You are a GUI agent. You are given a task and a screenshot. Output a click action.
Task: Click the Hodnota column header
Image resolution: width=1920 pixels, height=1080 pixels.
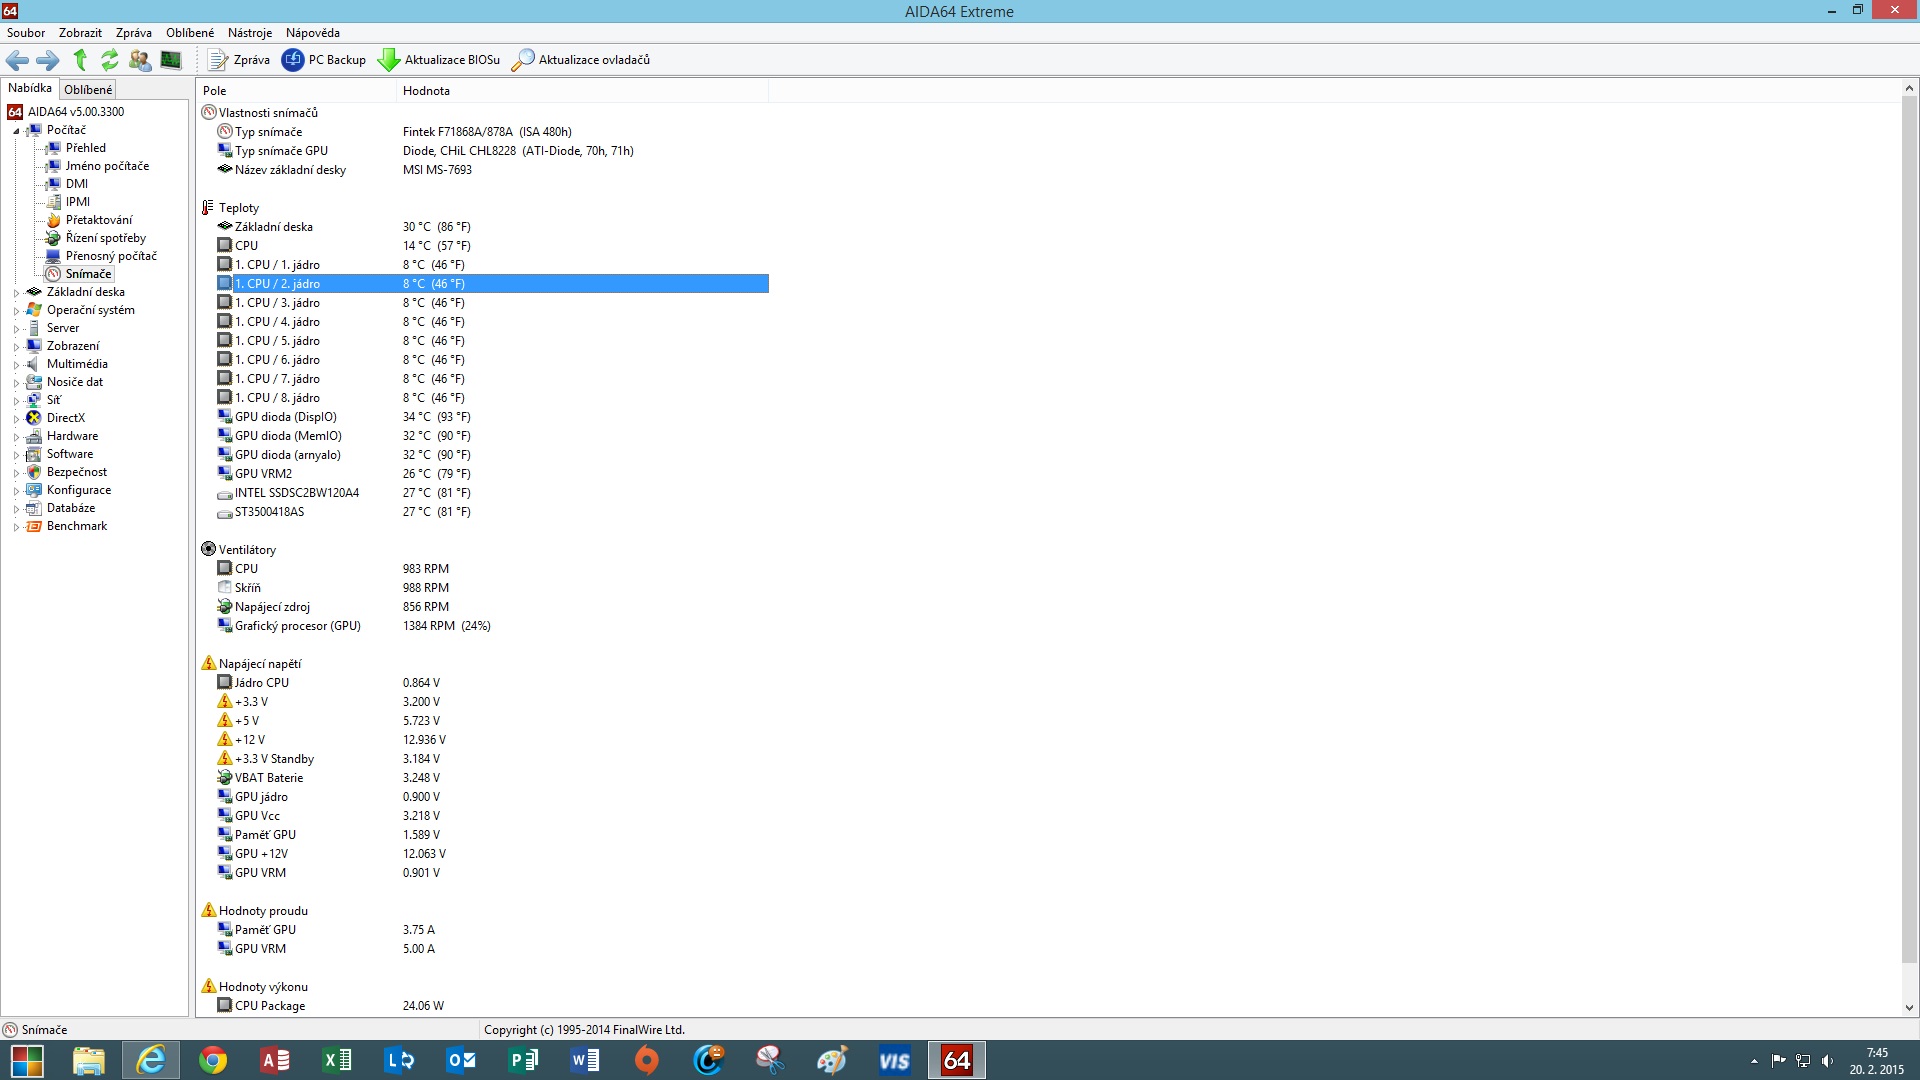(x=426, y=91)
